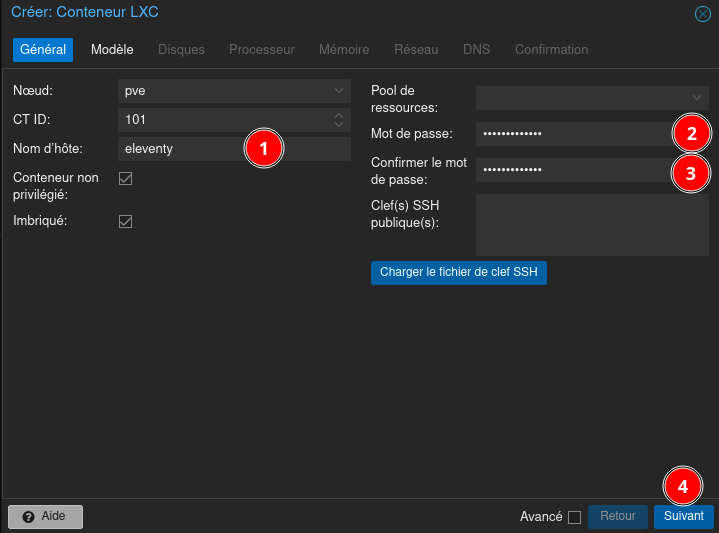Click the Mot de passe field

coord(570,134)
